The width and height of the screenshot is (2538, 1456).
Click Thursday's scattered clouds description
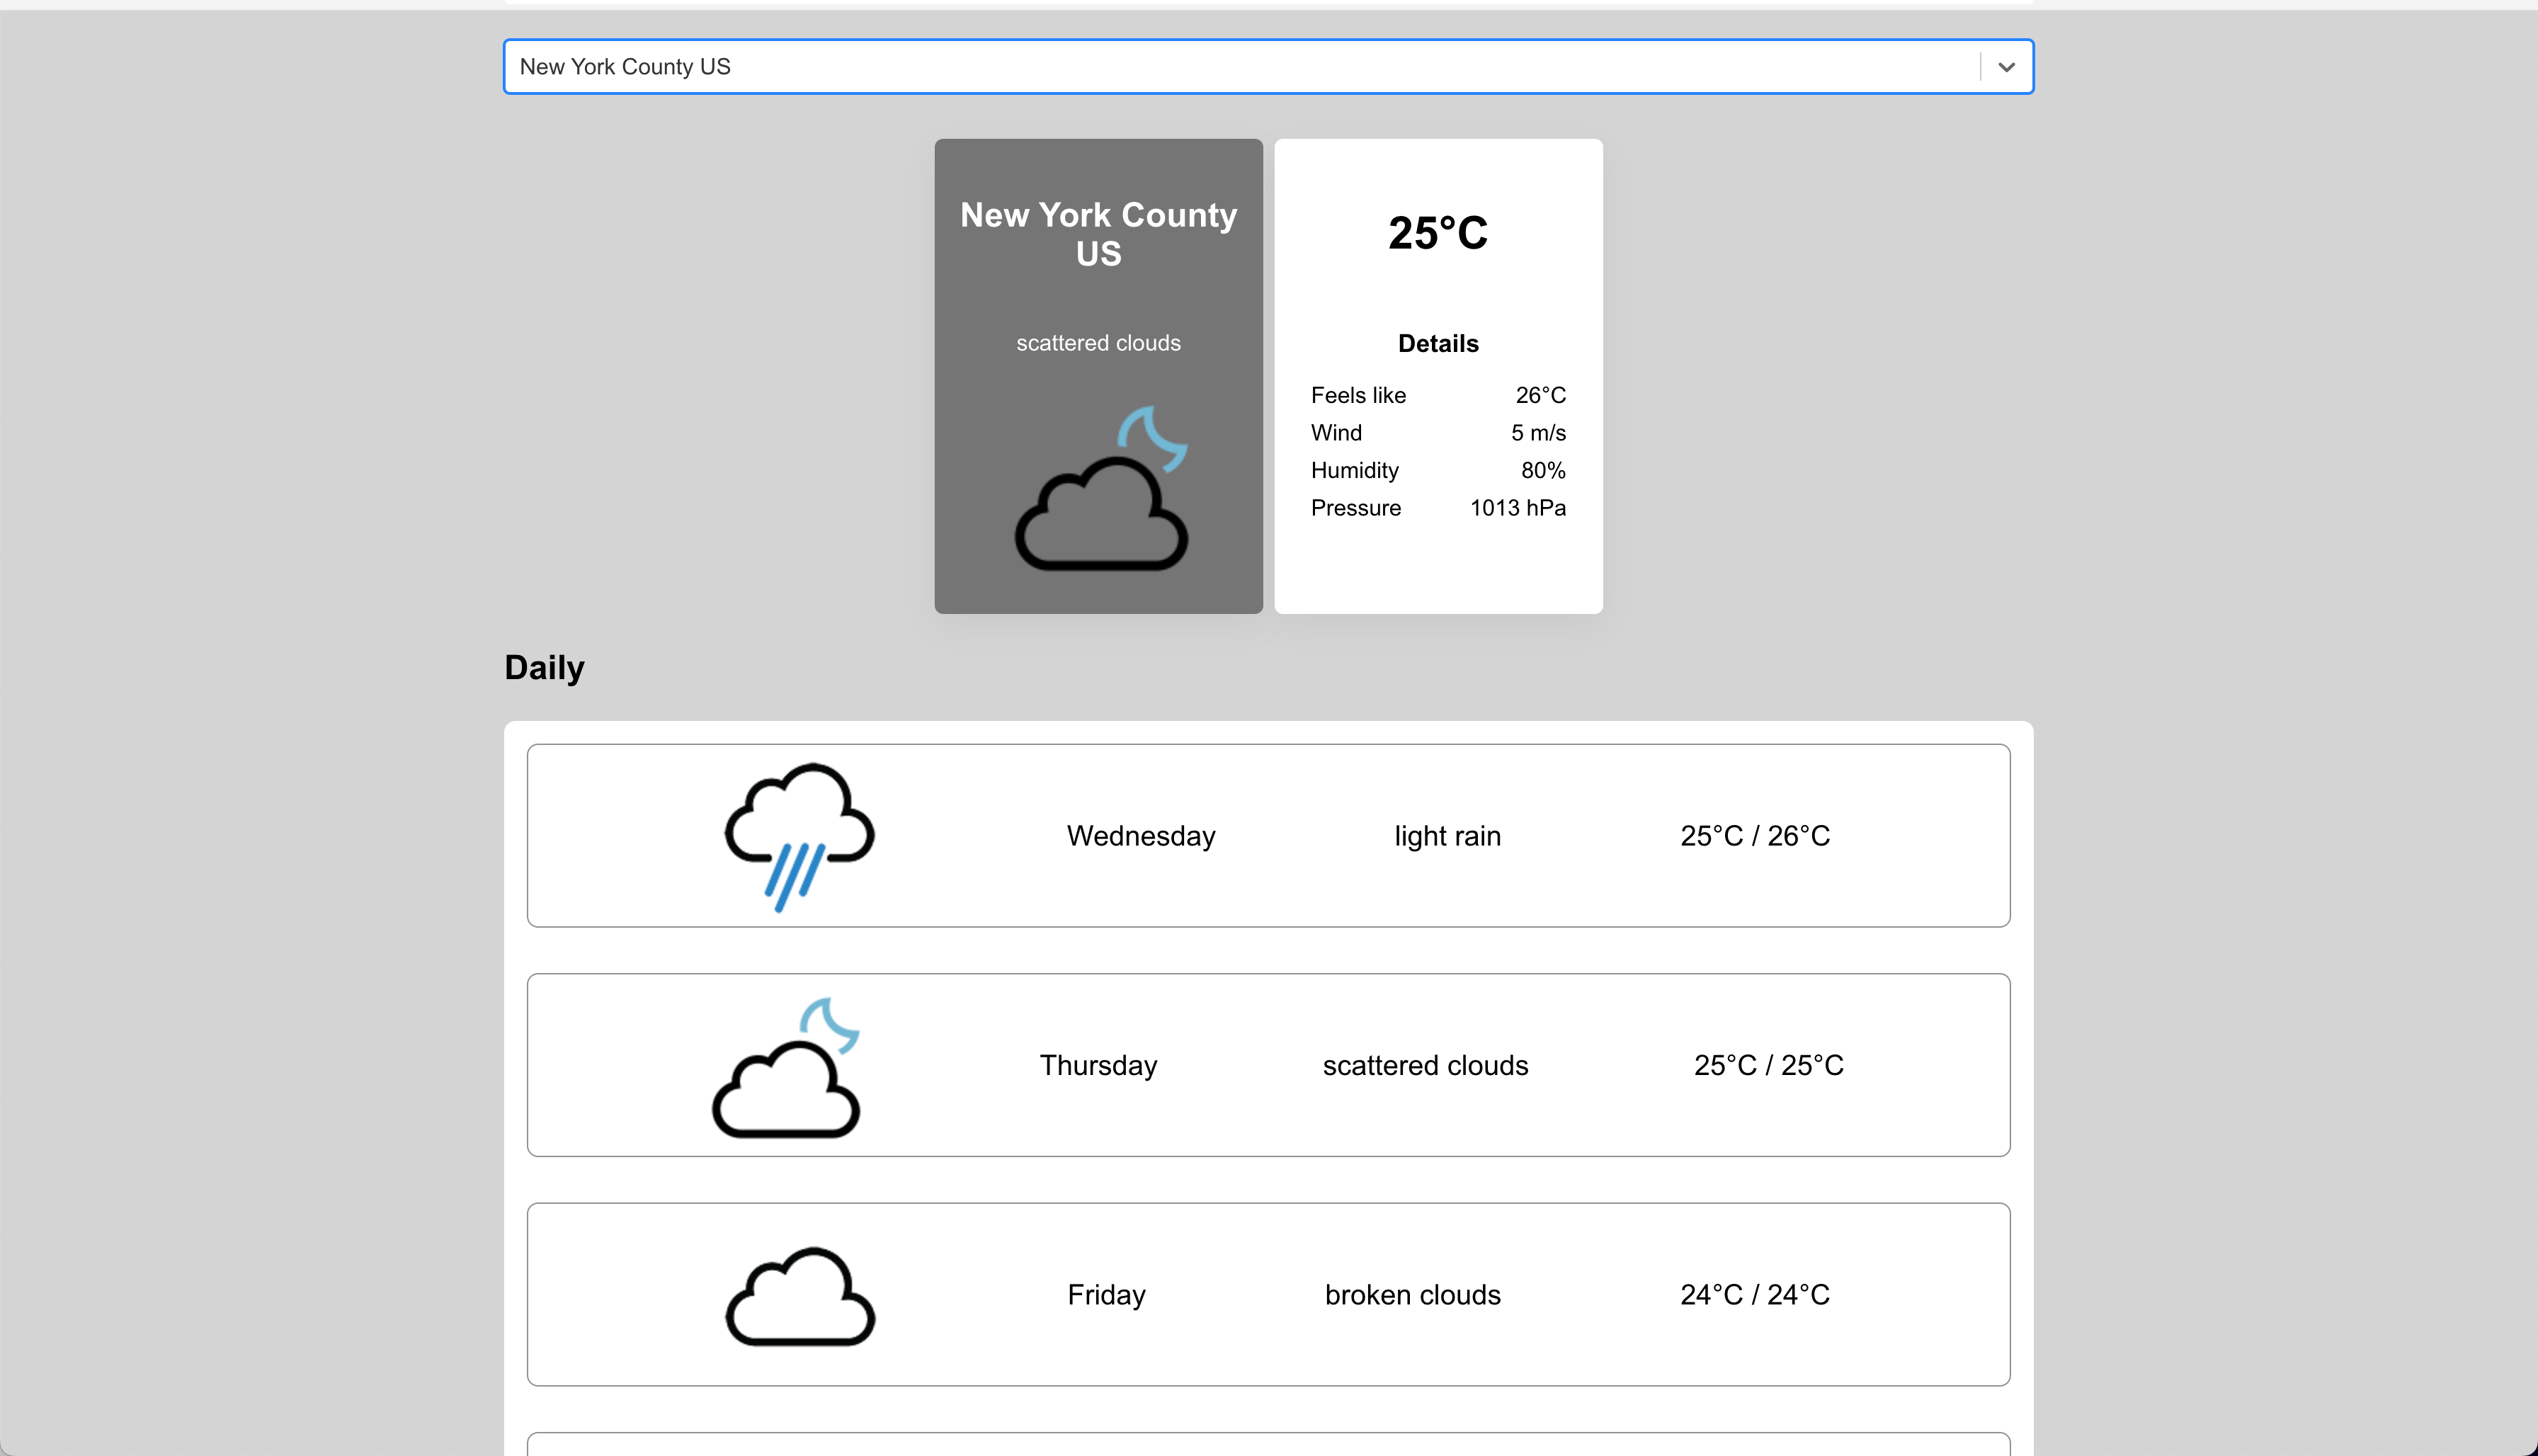(1425, 1066)
